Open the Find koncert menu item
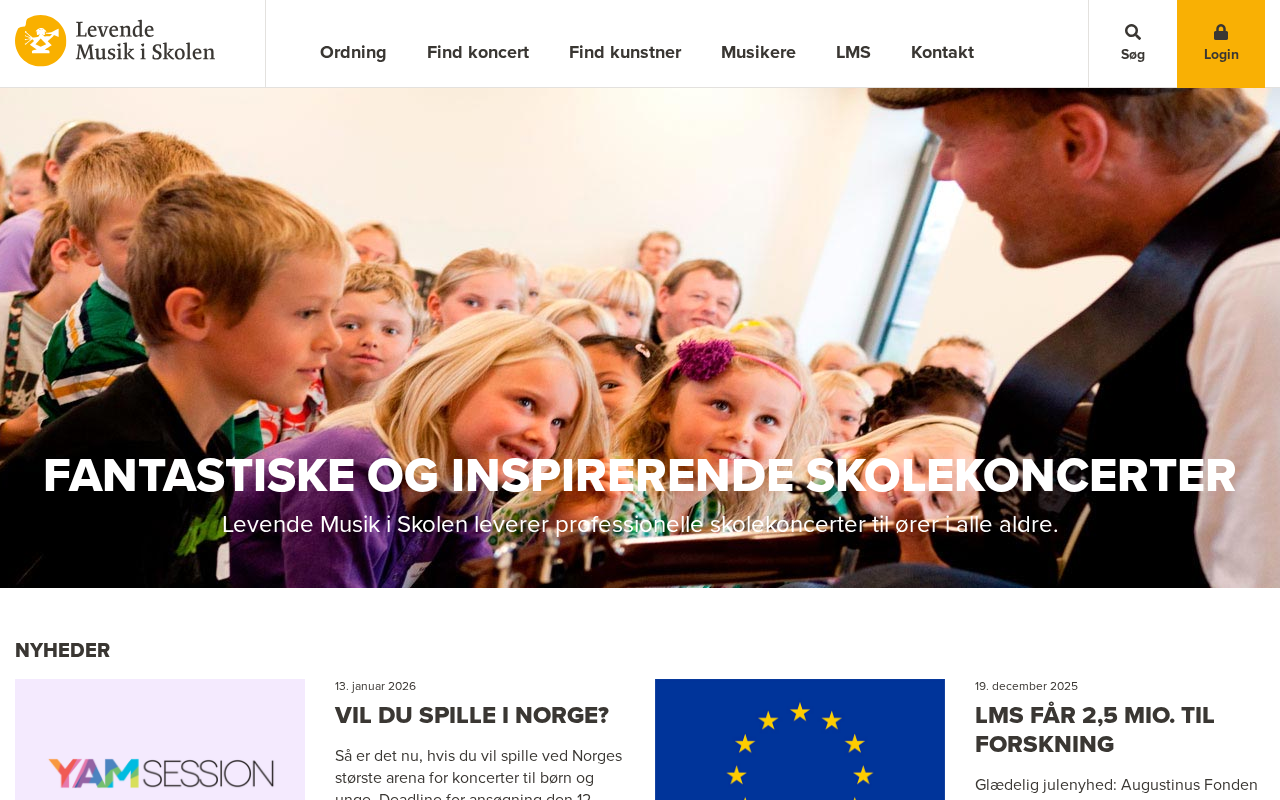Viewport: 1280px width, 800px height. (x=478, y=52)
